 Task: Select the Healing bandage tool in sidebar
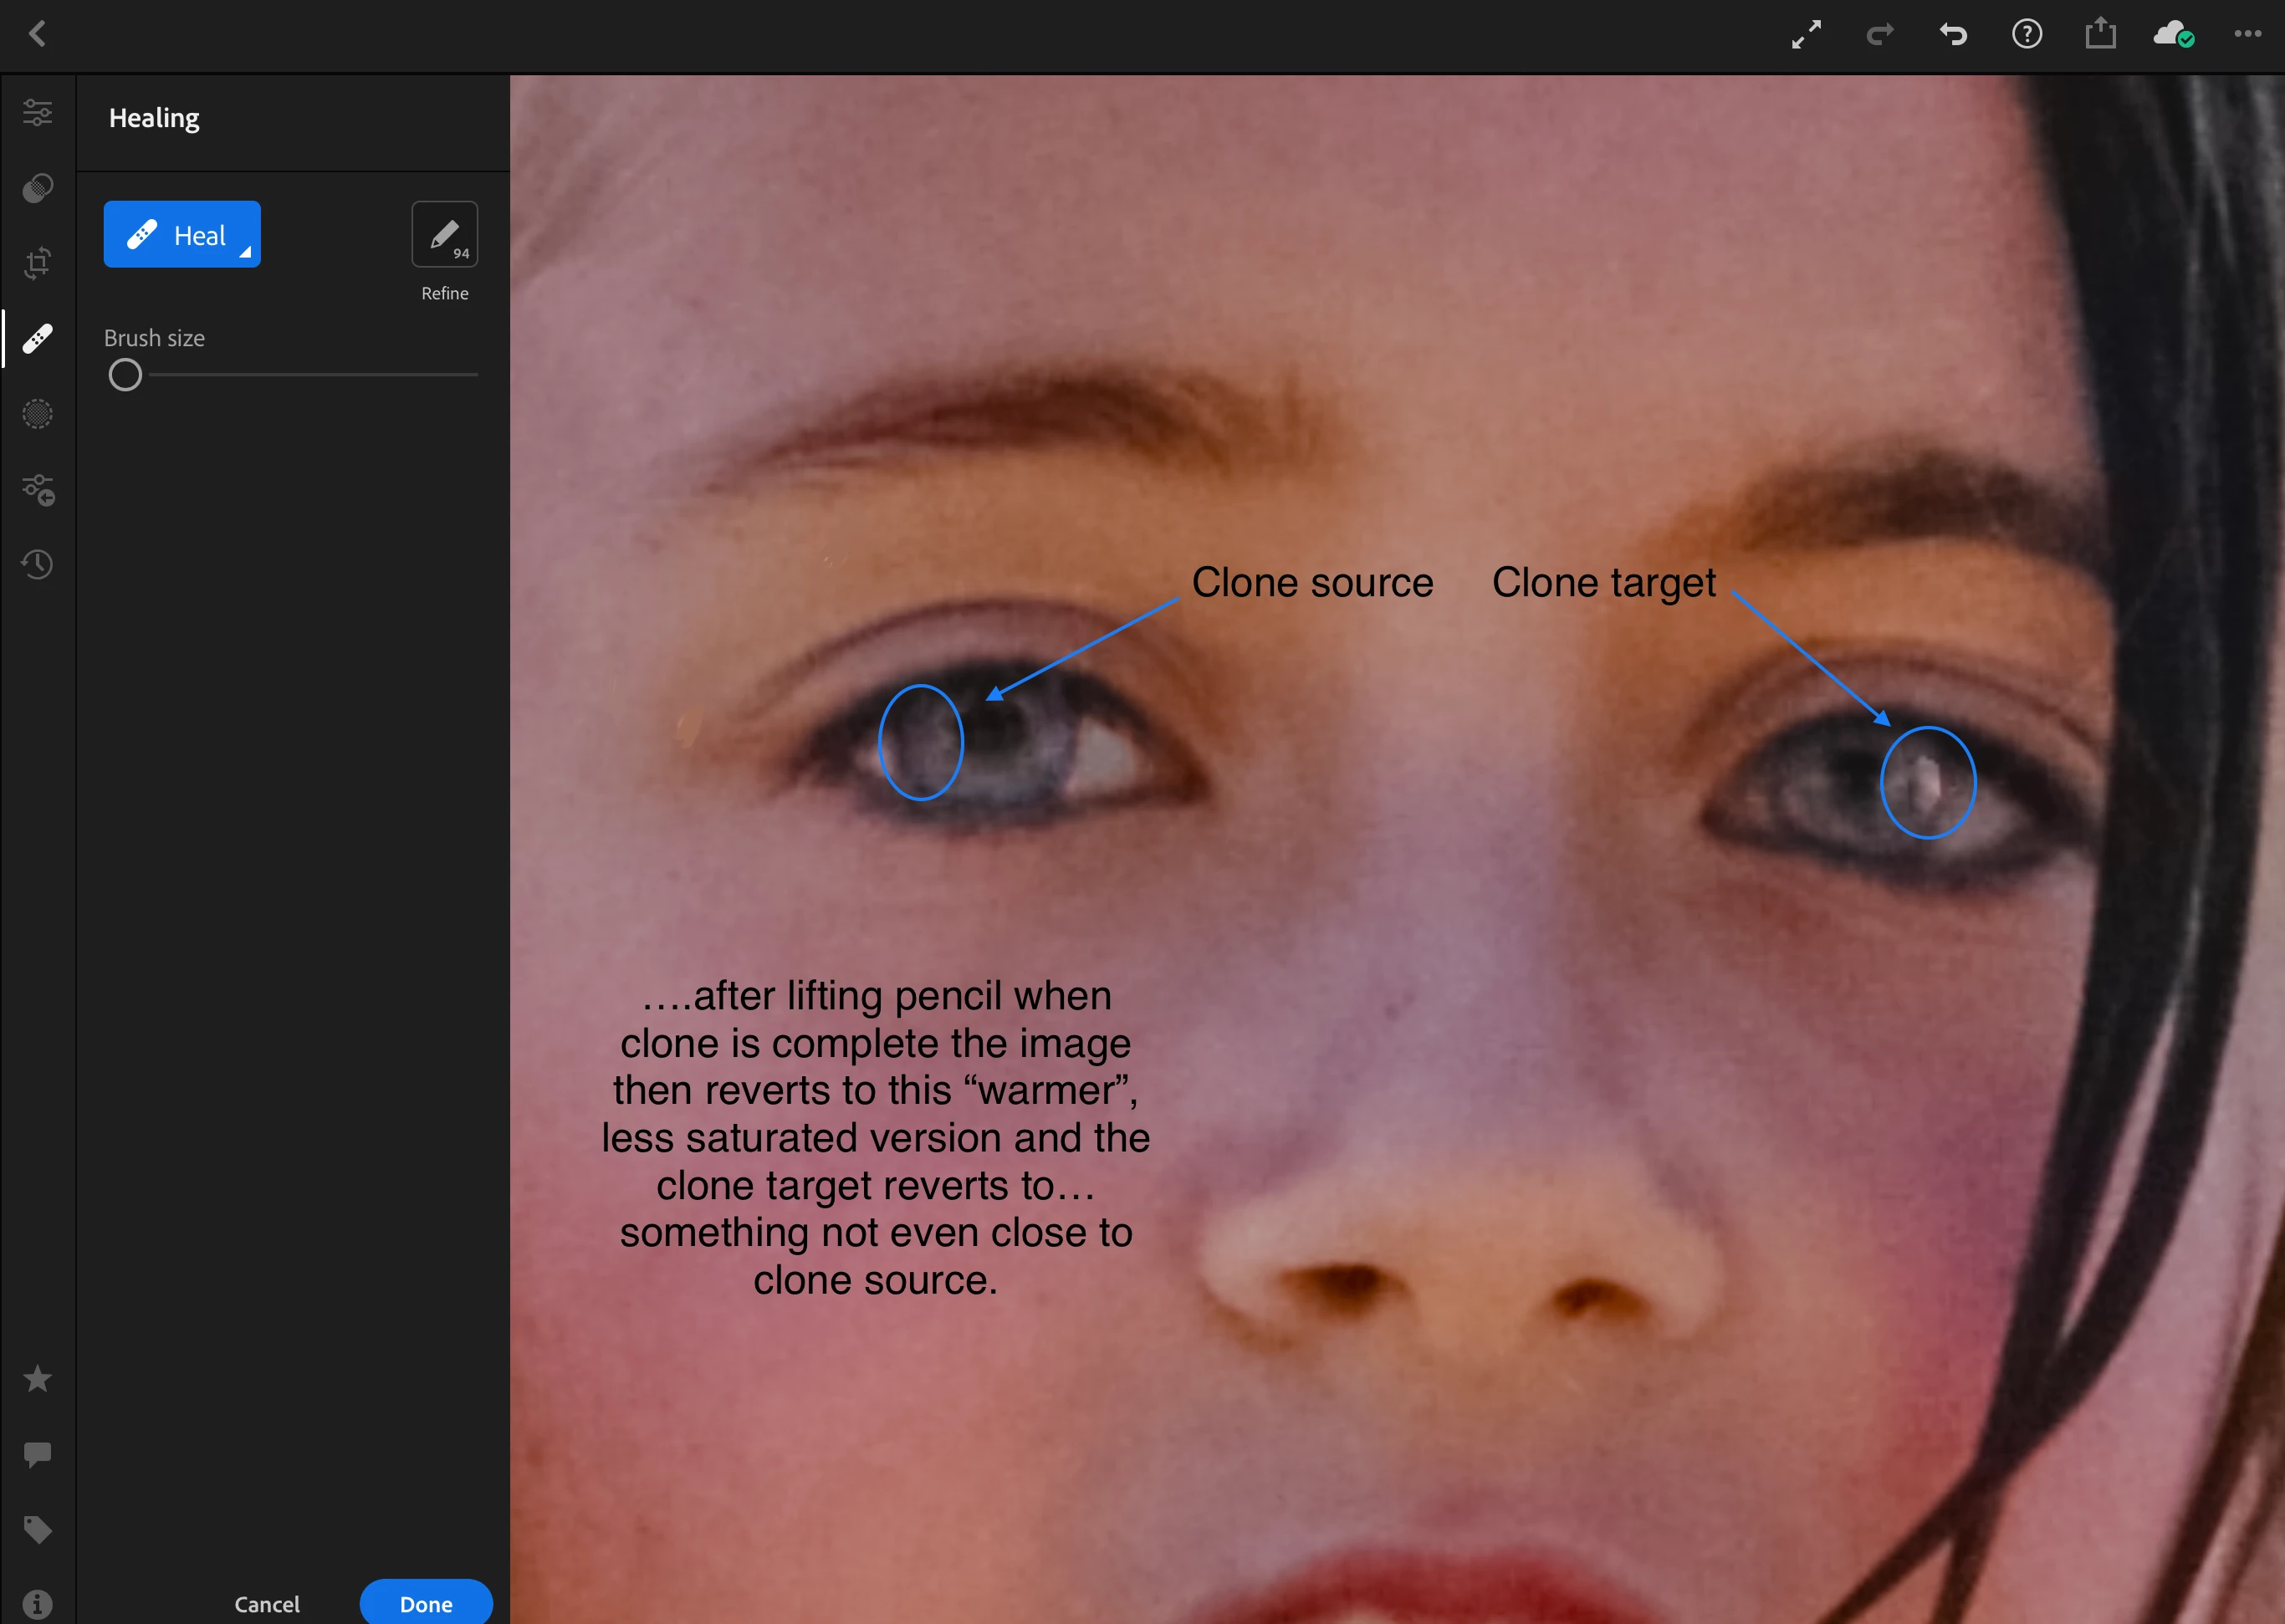click(38, 339)
